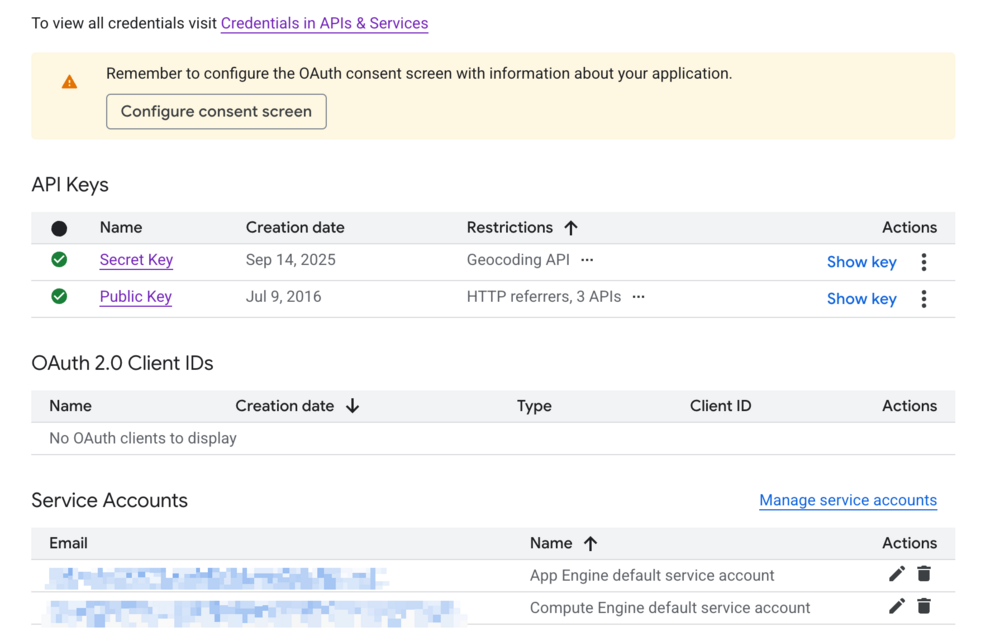Click the Restrictions column header
The height and width of the screenshot is (637, 1000).
click(x=510, y=228)
